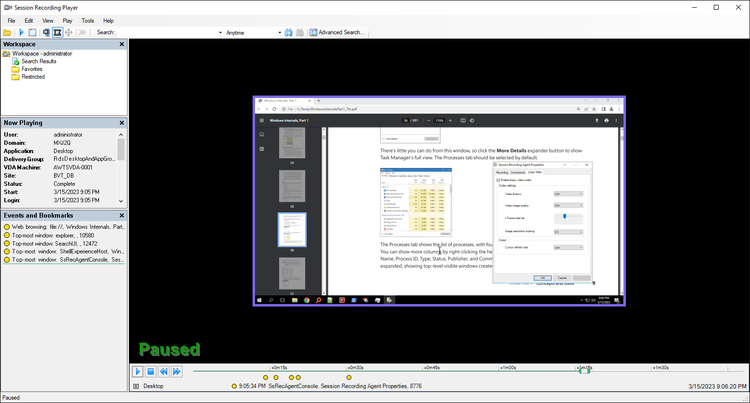
Task: Open Advanced Search
Action: 337,33
